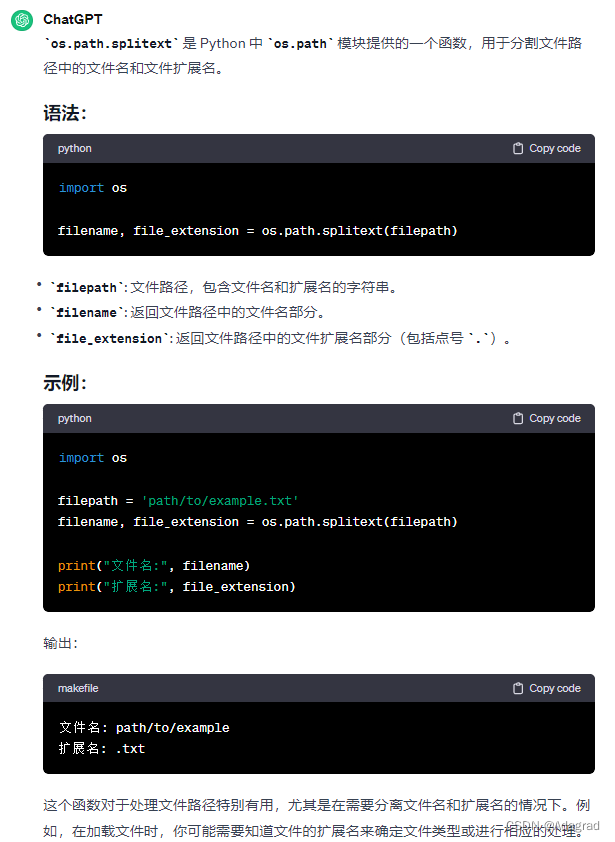Click the ChatGPT avatar icon
Image resolution: width=615 pixels, height=842 pixels.
coord(22,19)
